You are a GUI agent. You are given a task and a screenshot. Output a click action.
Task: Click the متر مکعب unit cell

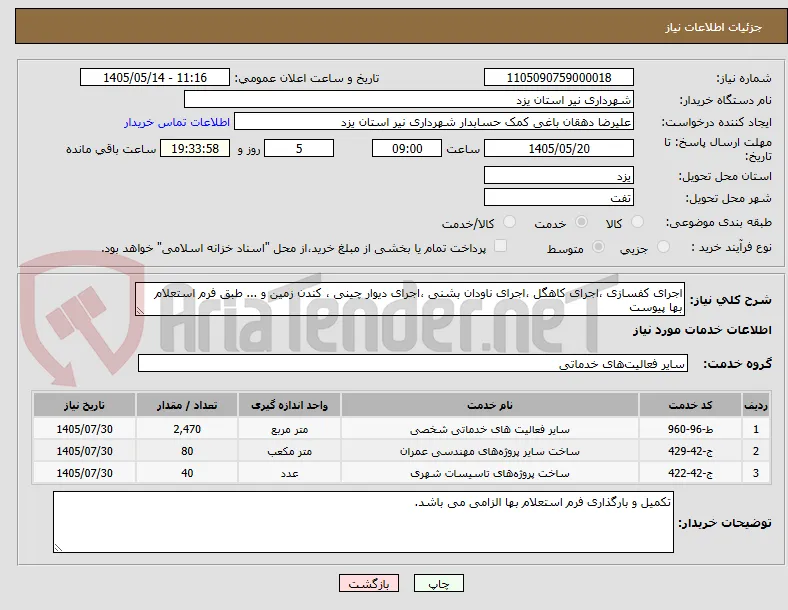[289, 451]
